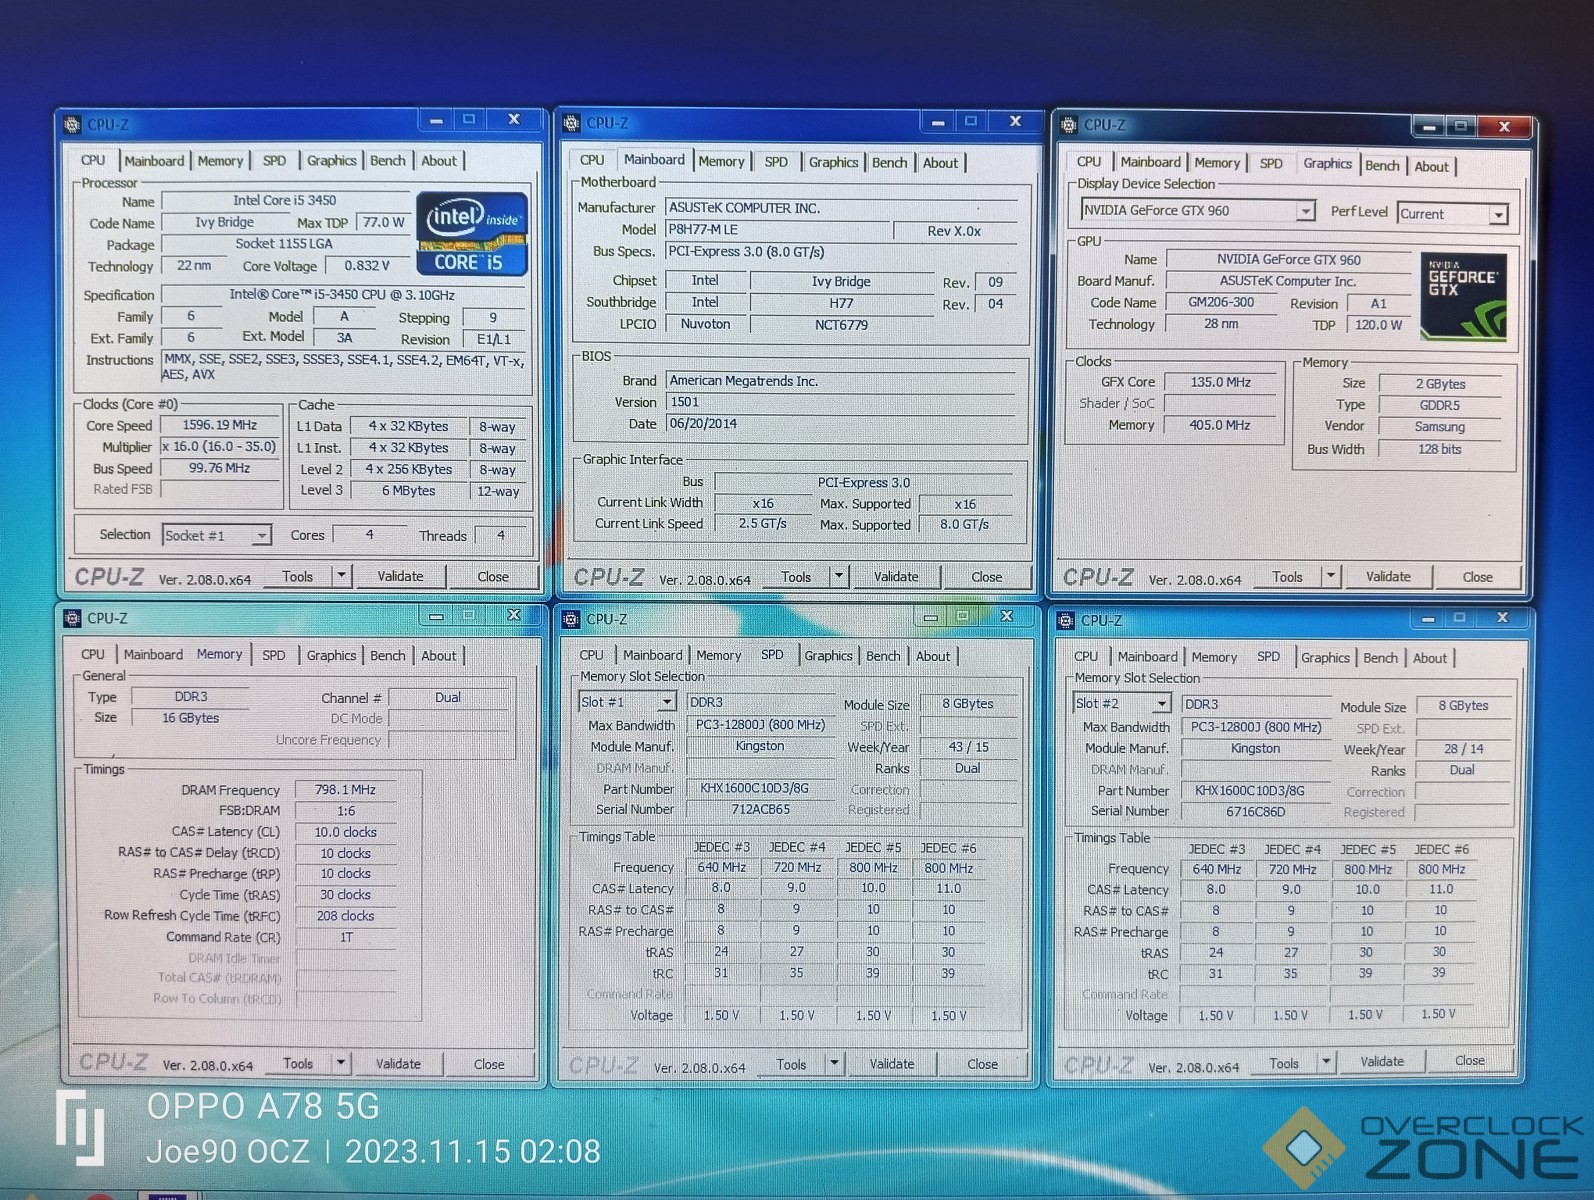The image size is (1594, 1200).
Task: Open the Slot #1 memory slot dropdown
Action: (x=627, y=702)
